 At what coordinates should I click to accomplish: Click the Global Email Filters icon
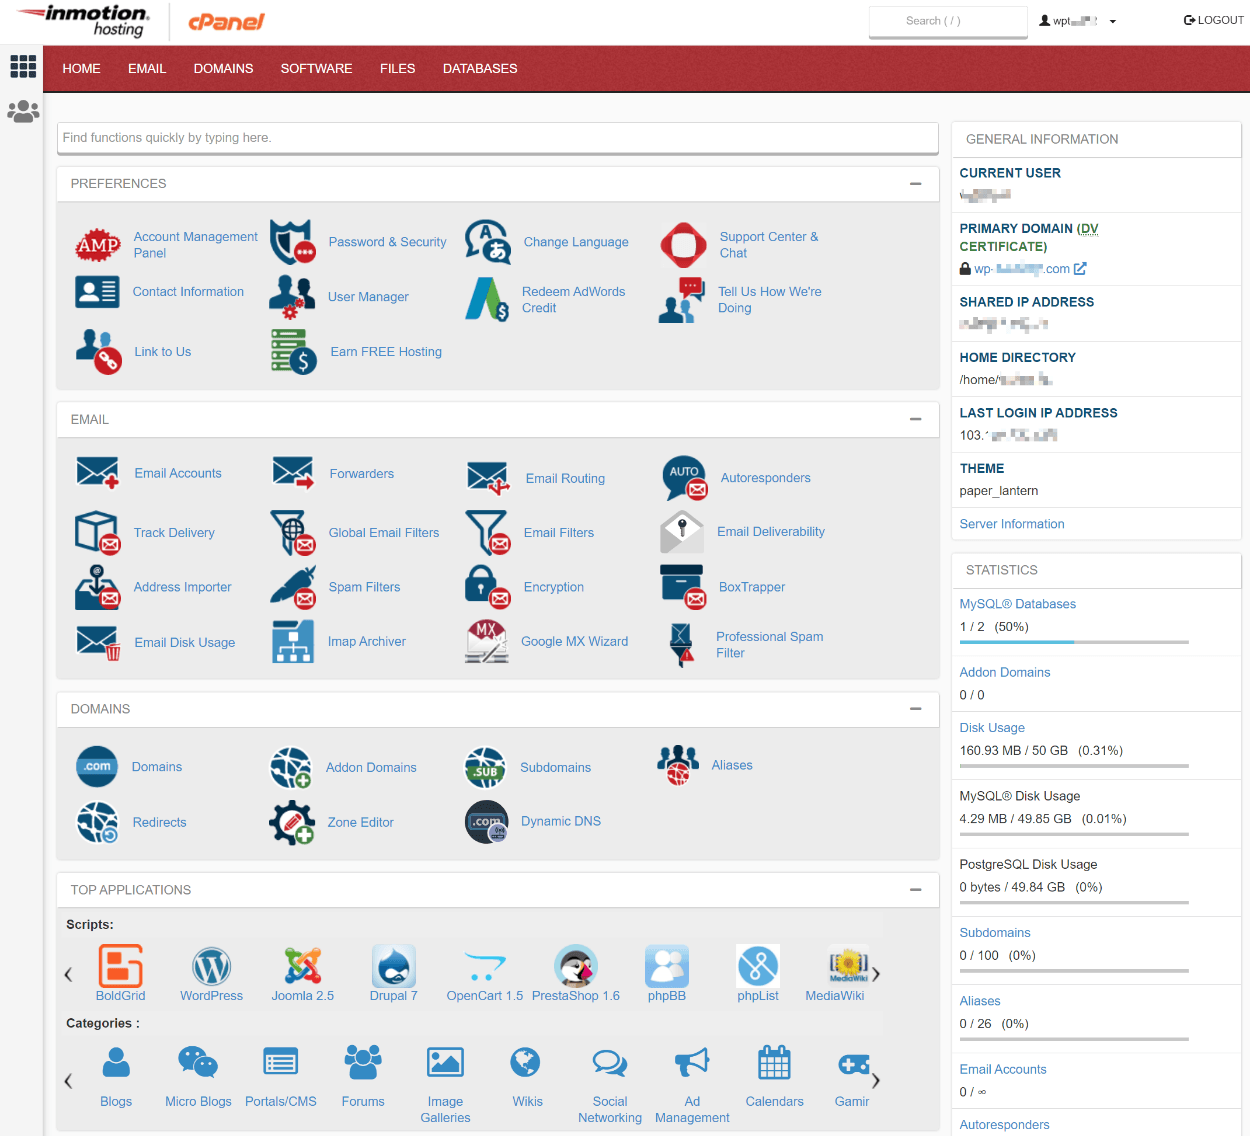tap(293, 533)
